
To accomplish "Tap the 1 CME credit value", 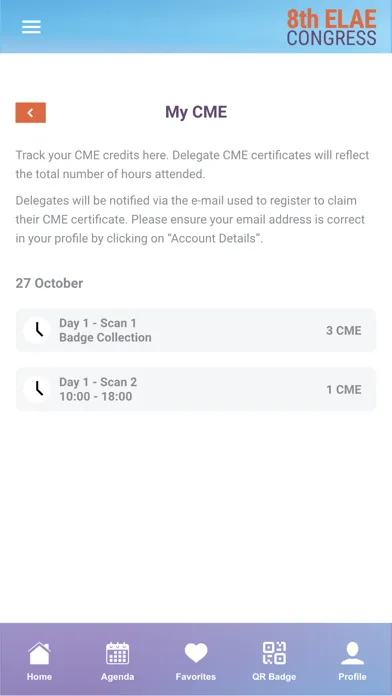I will point(344,390).
